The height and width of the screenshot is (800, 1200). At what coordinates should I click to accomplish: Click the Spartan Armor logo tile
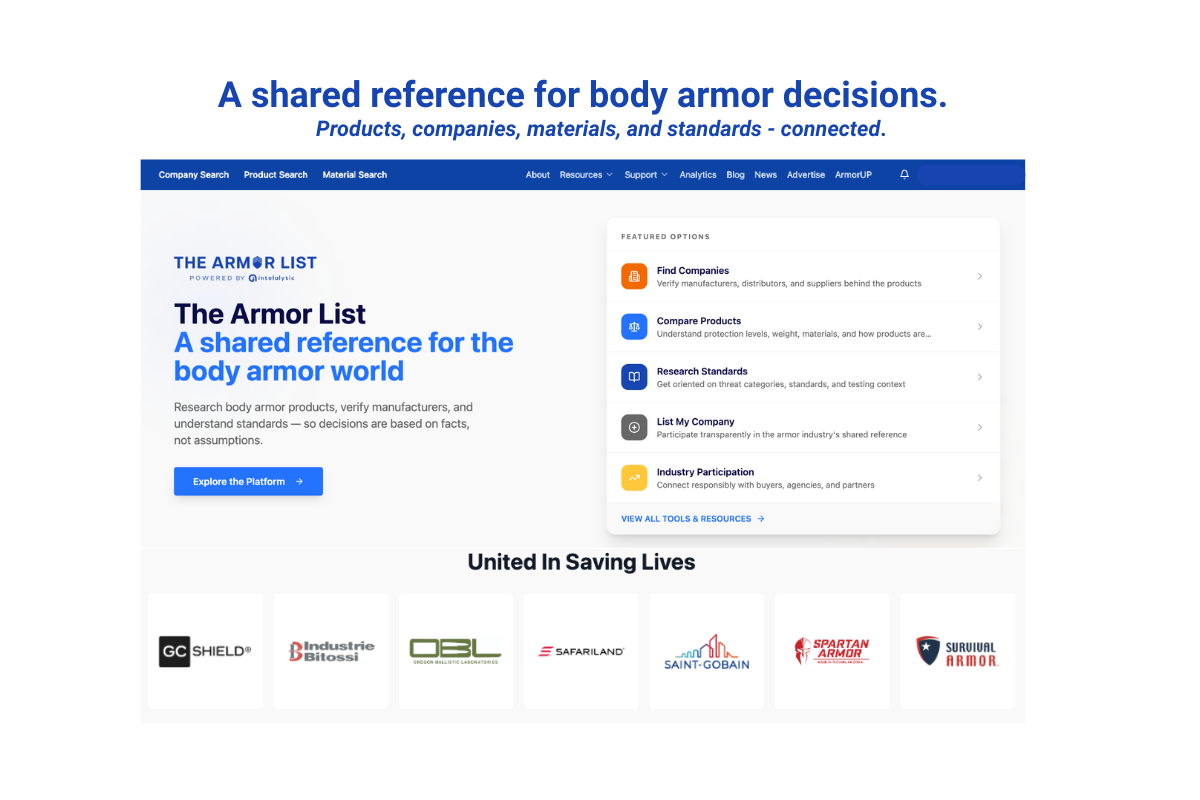pyautogui.click(x=832, y=650)
